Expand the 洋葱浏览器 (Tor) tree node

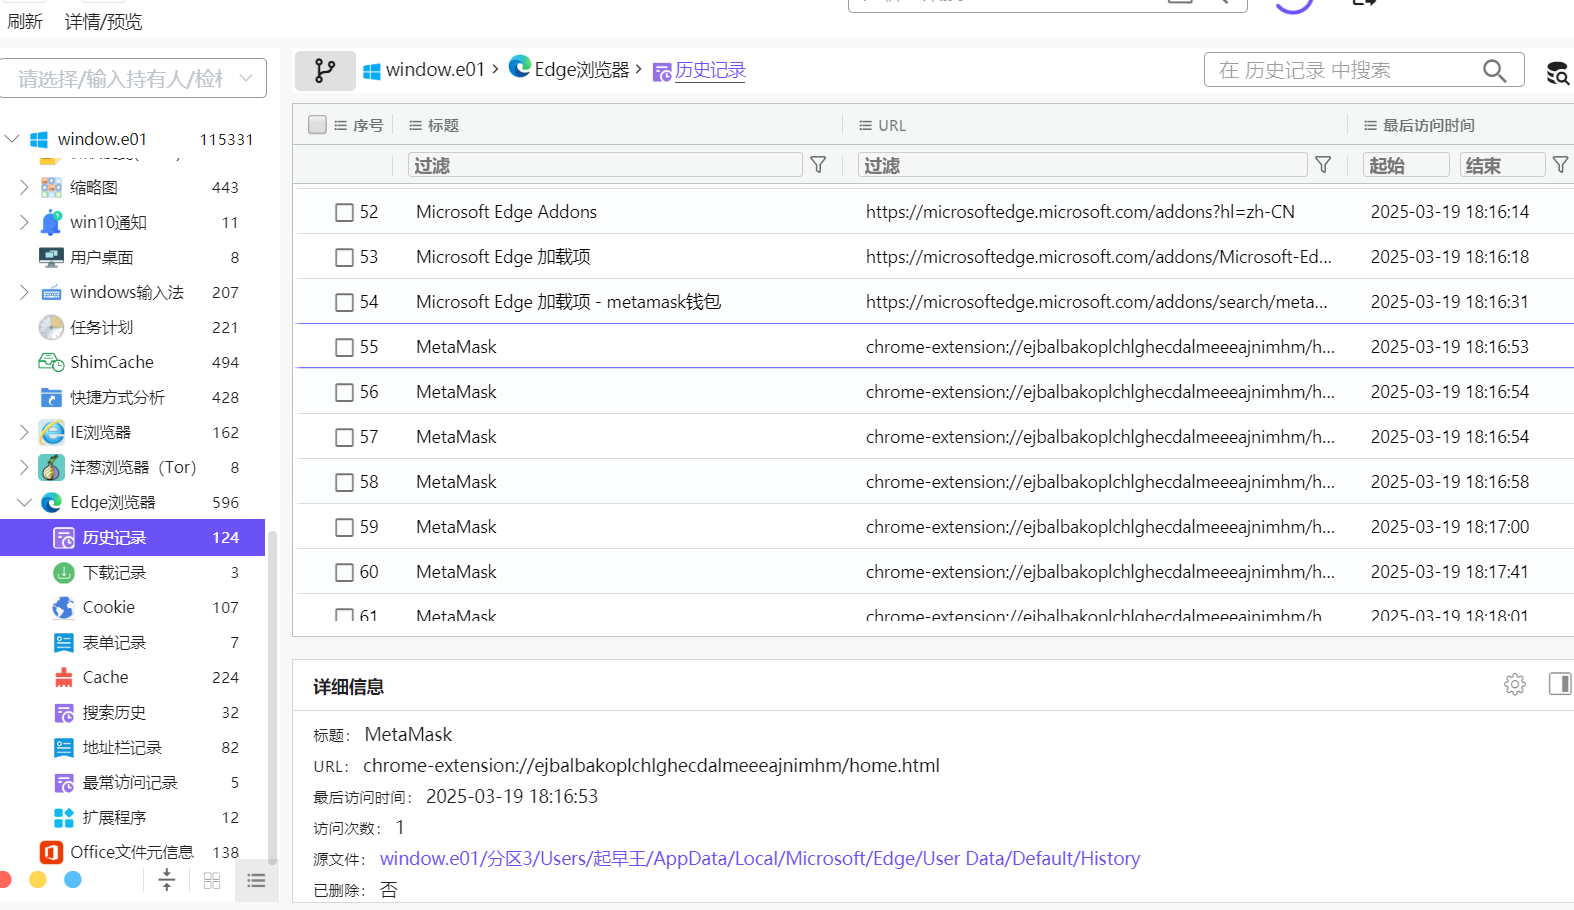point(24,467)
